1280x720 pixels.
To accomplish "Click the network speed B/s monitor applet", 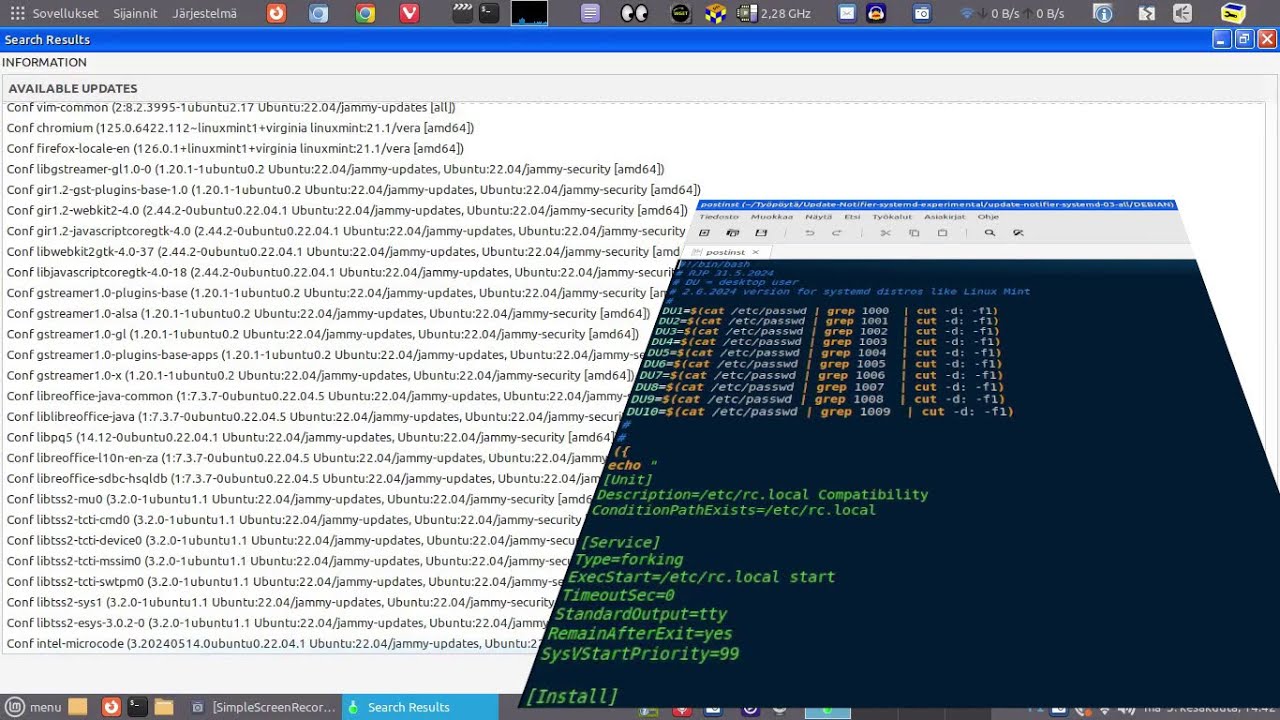I will click(1012, 13).
